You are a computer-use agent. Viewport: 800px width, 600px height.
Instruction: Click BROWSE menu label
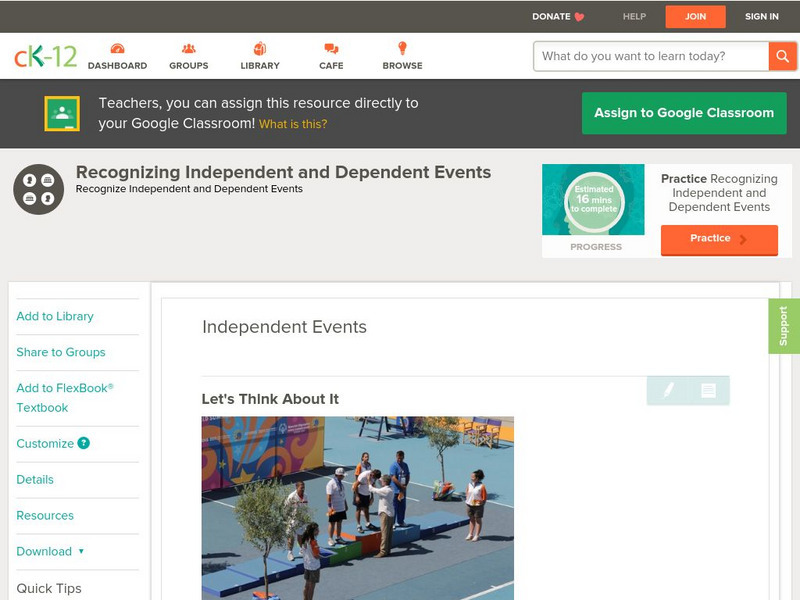tap(403, 66)
